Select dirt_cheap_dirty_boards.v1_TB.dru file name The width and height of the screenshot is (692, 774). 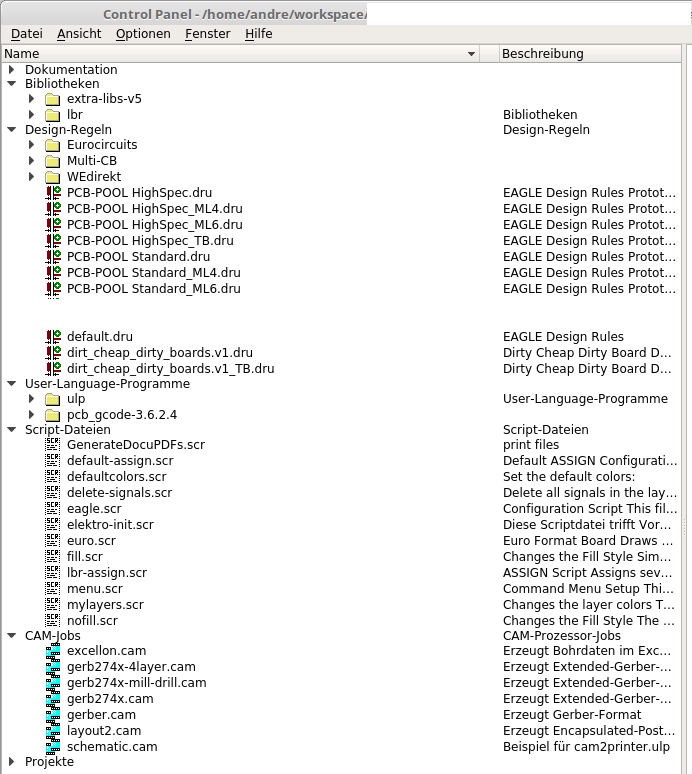(x=170, y=369)
